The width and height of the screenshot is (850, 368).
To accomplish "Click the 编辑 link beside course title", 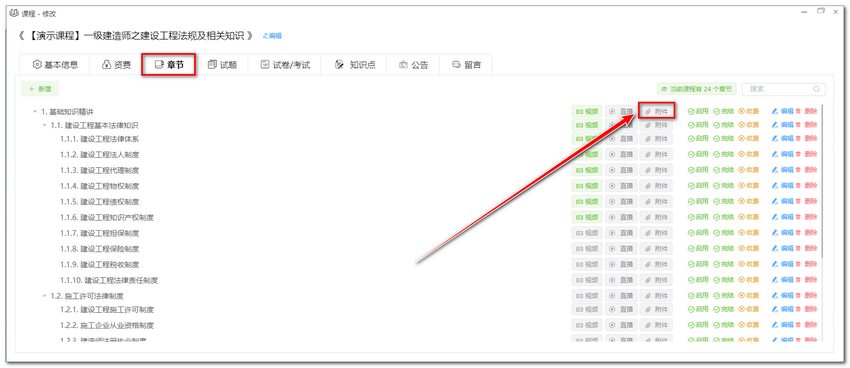I will click(272, 36).
